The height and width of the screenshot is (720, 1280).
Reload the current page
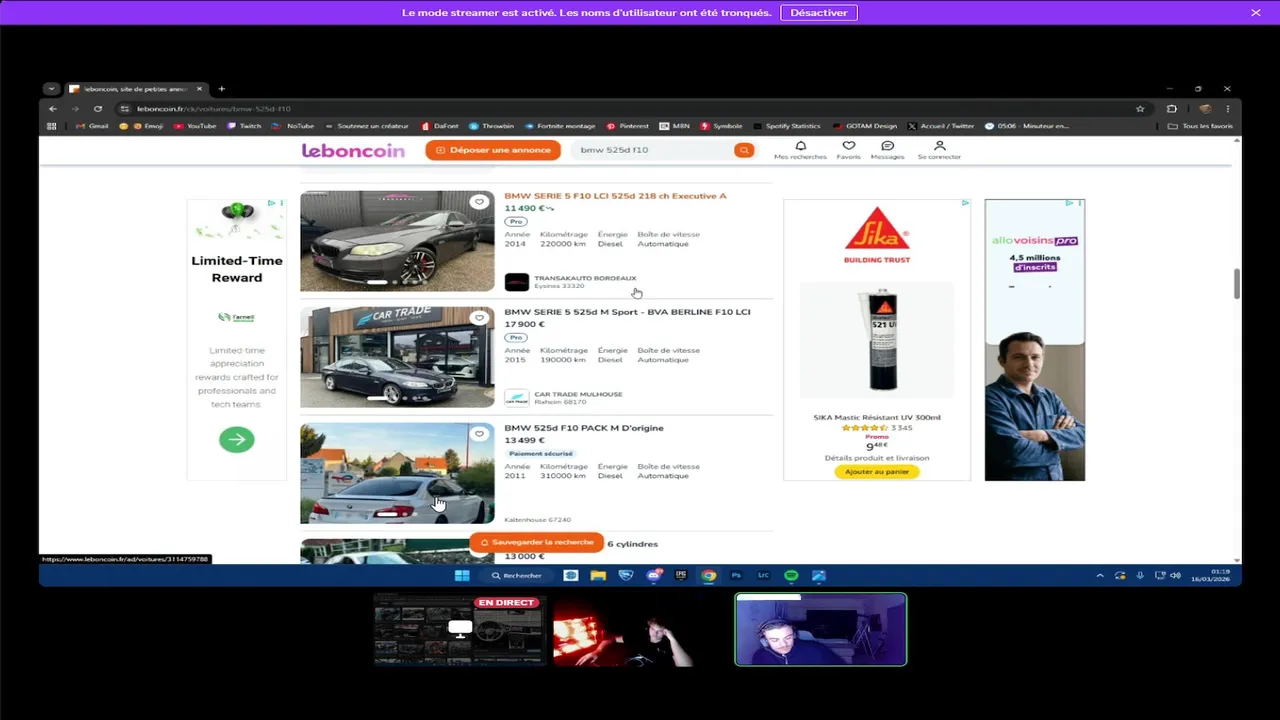[x=98, y=108]
